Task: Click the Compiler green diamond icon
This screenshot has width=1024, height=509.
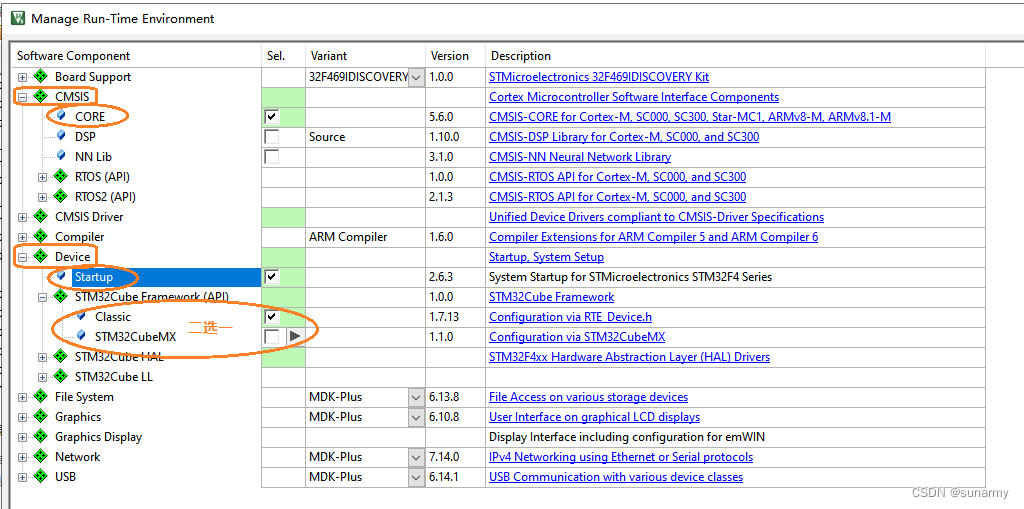Action: (x=40, y=237)
